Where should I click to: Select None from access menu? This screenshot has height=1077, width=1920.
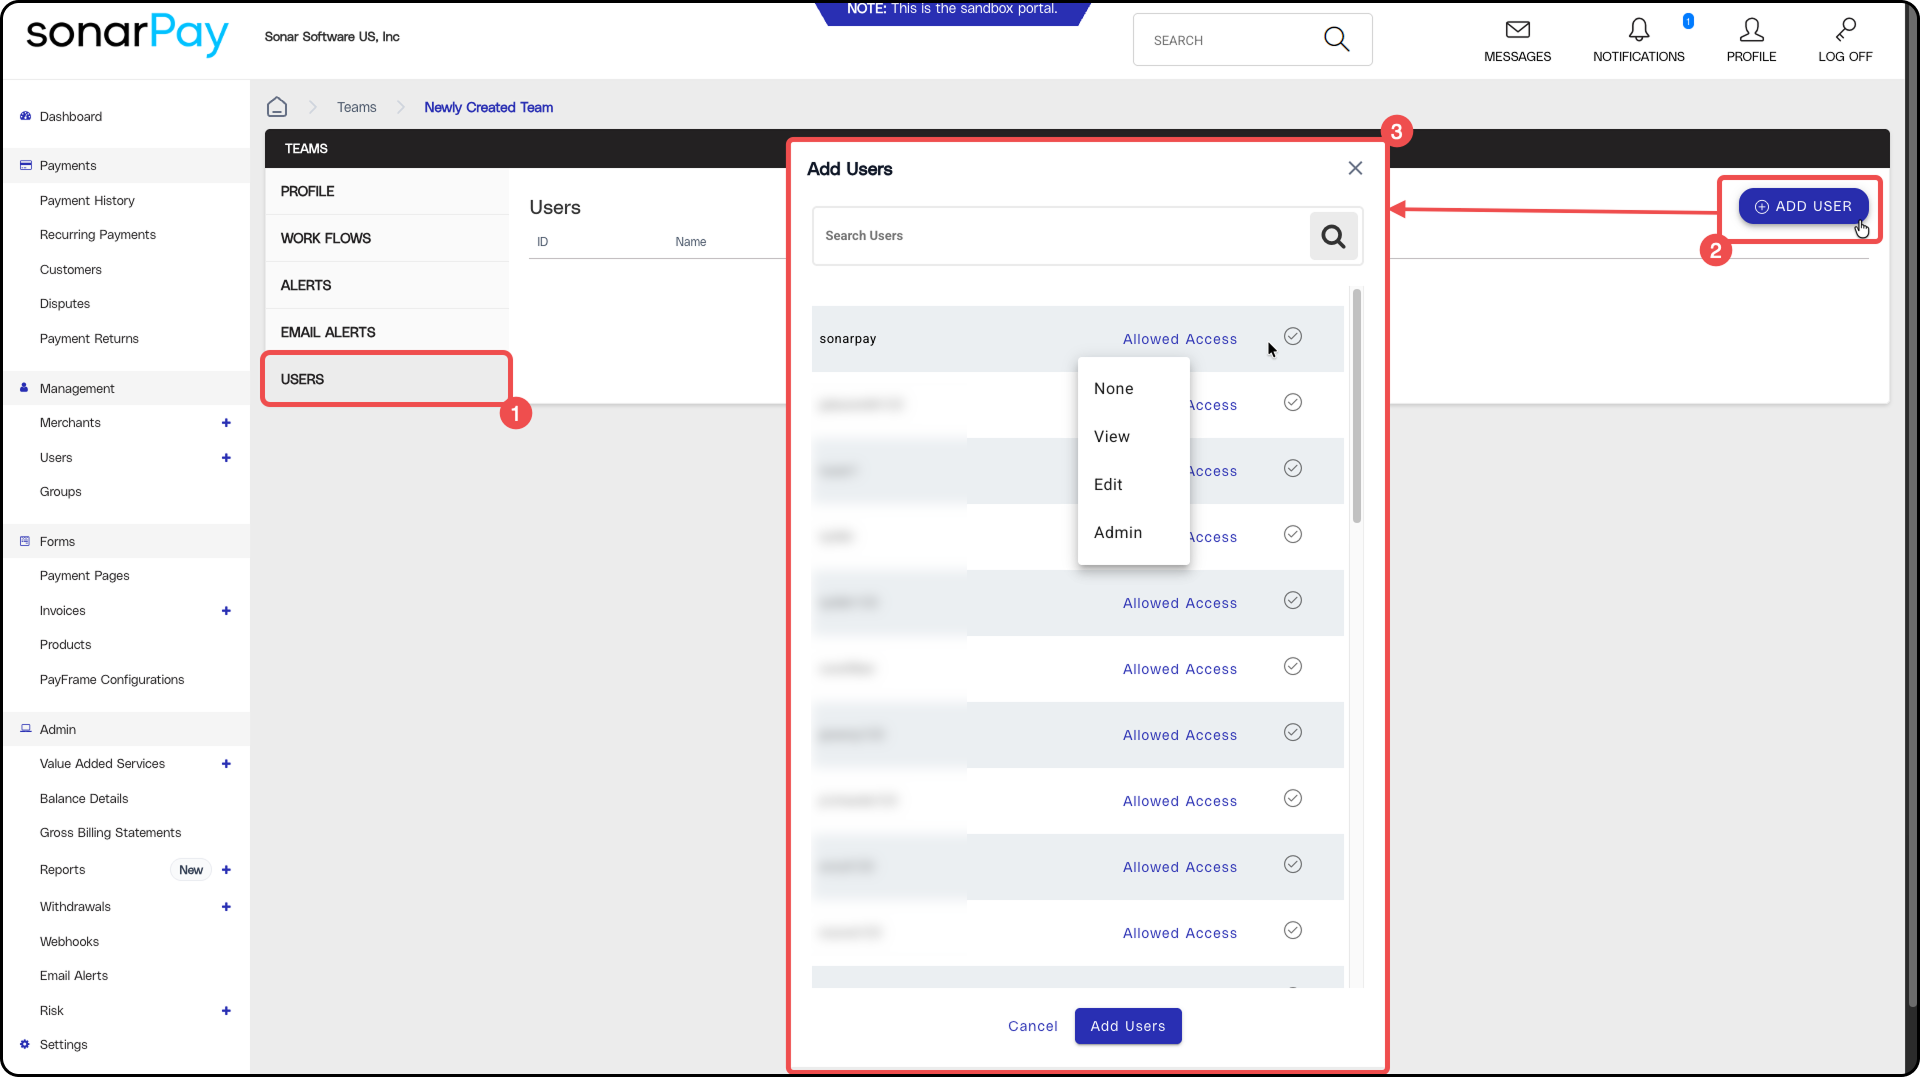pos(1133,389)
